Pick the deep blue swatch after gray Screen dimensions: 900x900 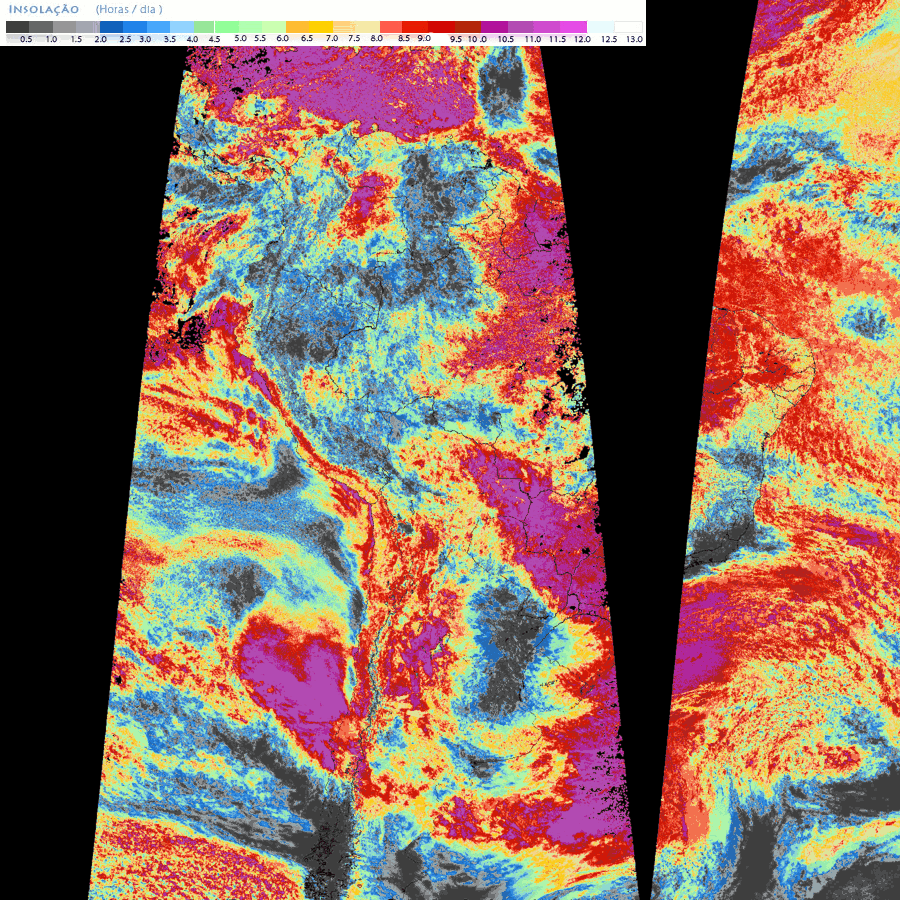coord(111,27)
